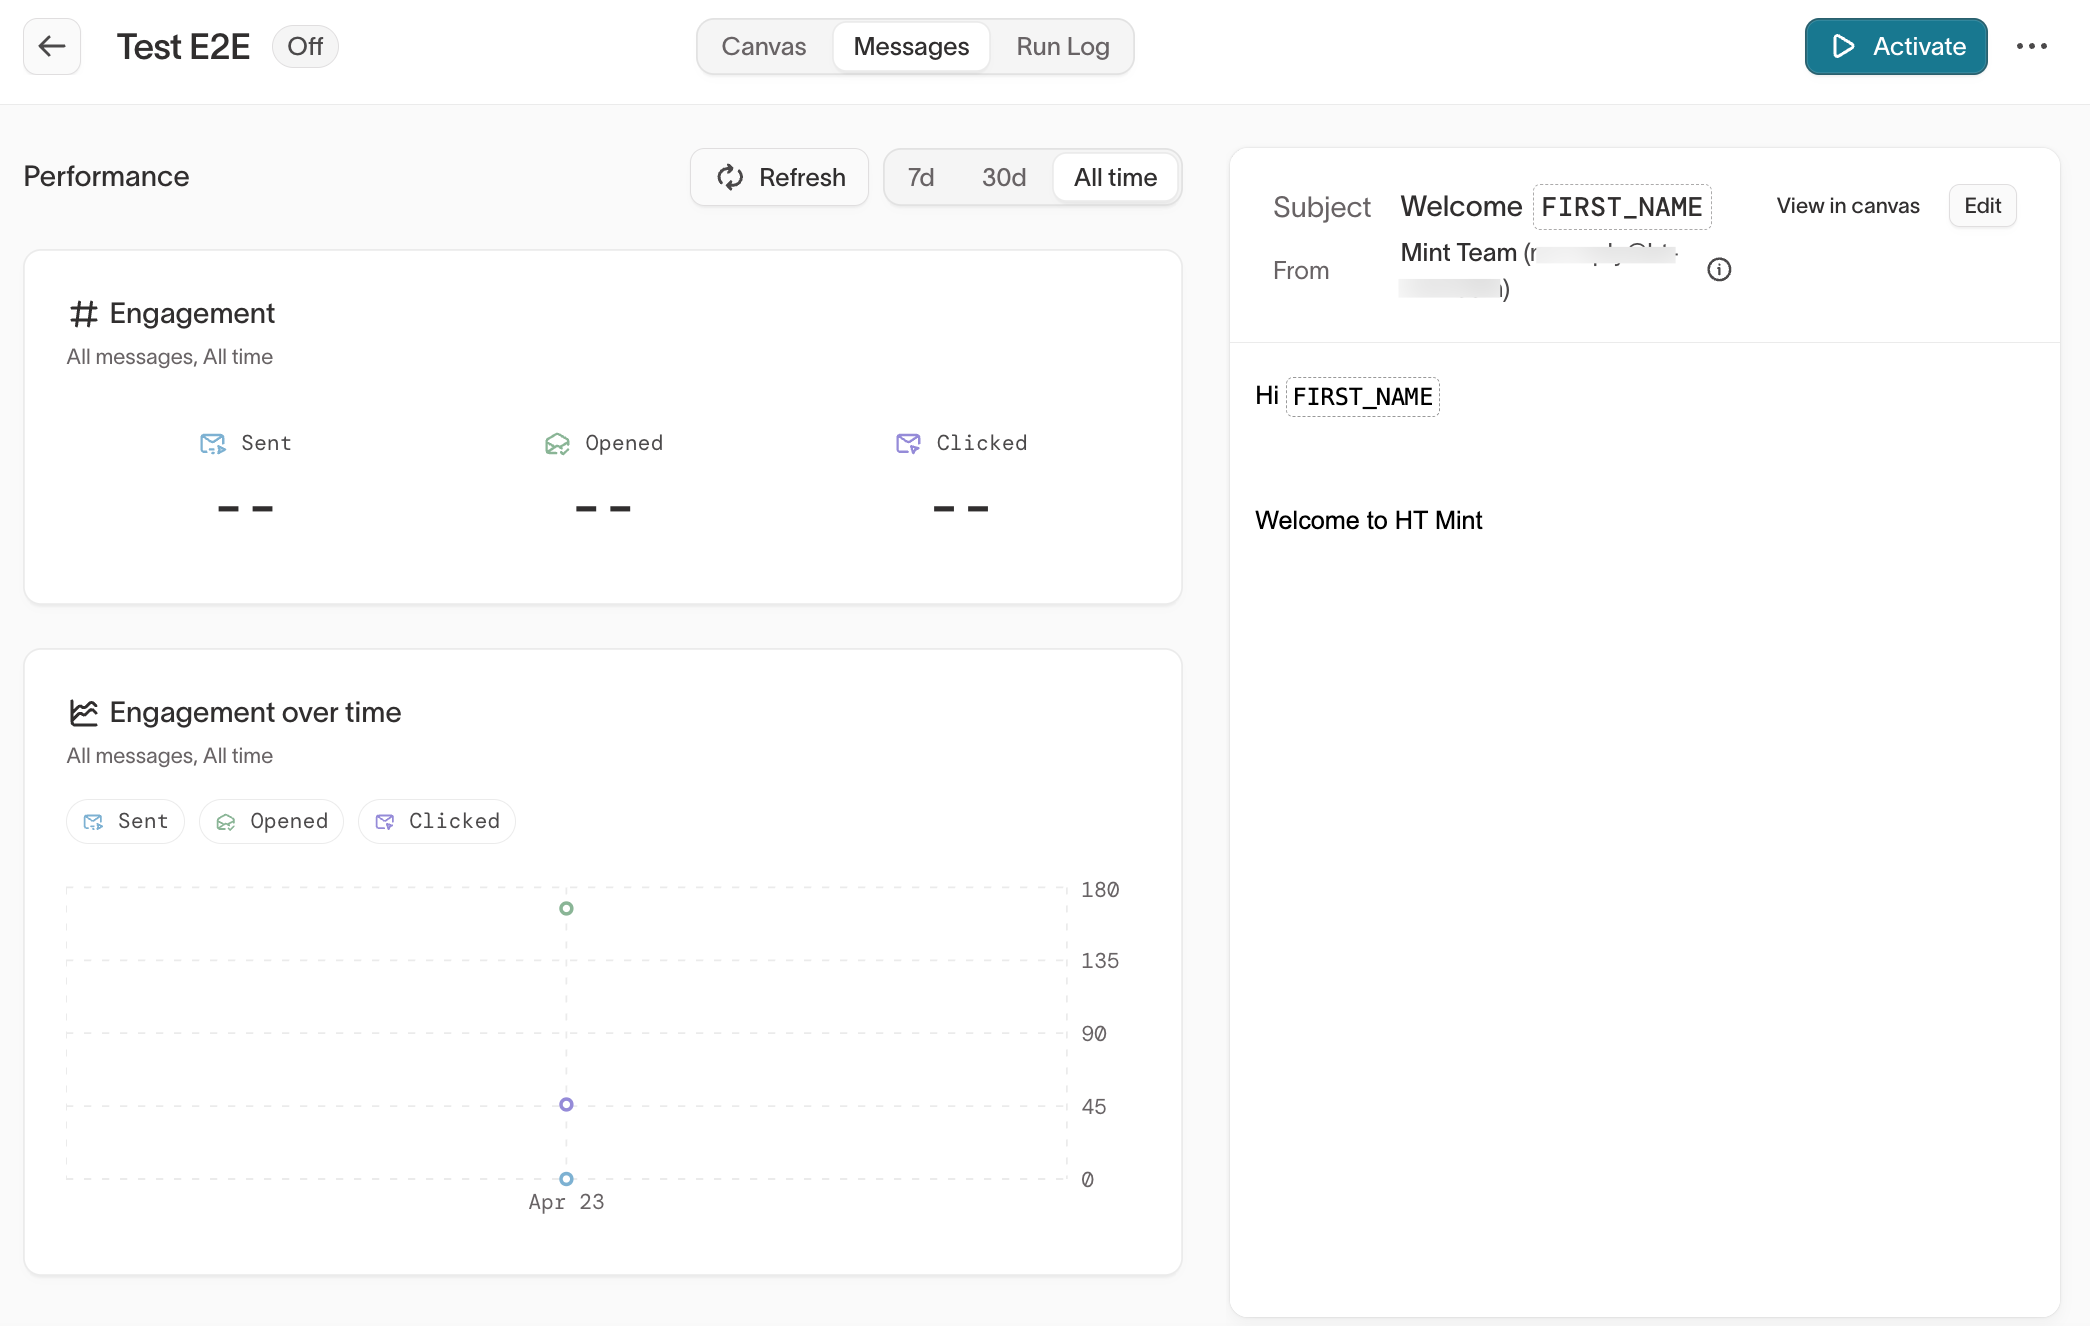The width and height of the screenshot is (2090, 1326).
Task: Click the Sent envelope icon in Engagement stats
Action: 213,443
